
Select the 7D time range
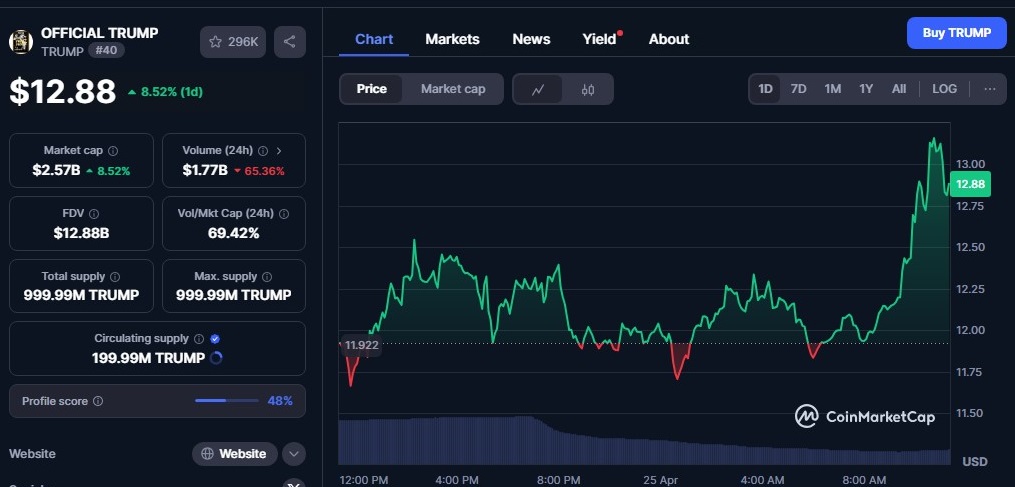tap(799, 89)
